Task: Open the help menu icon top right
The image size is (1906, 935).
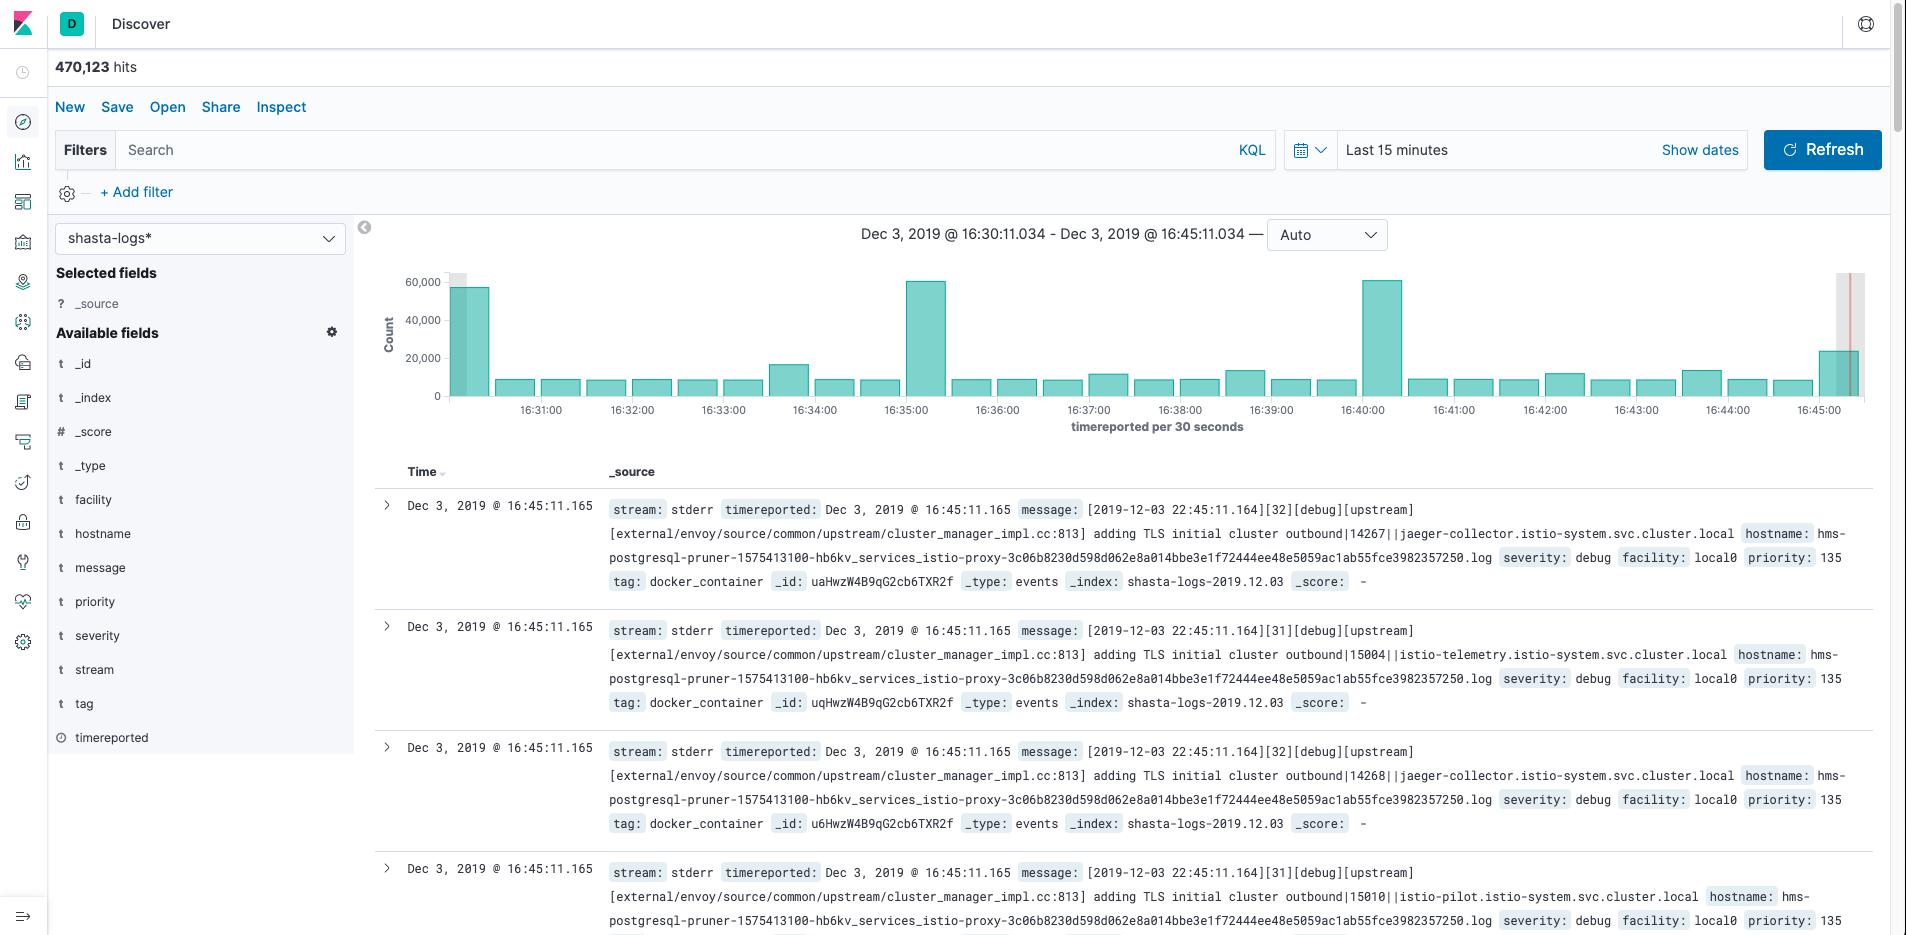Action: point(1866,24)
